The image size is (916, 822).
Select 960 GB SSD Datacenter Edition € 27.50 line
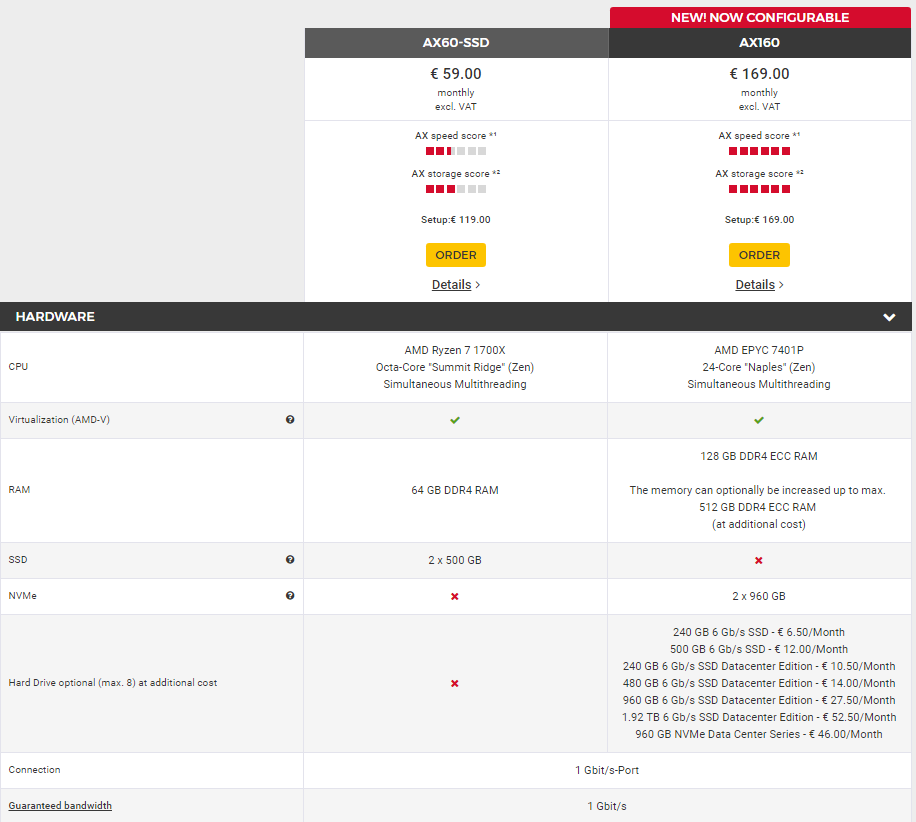click(759, 700)
